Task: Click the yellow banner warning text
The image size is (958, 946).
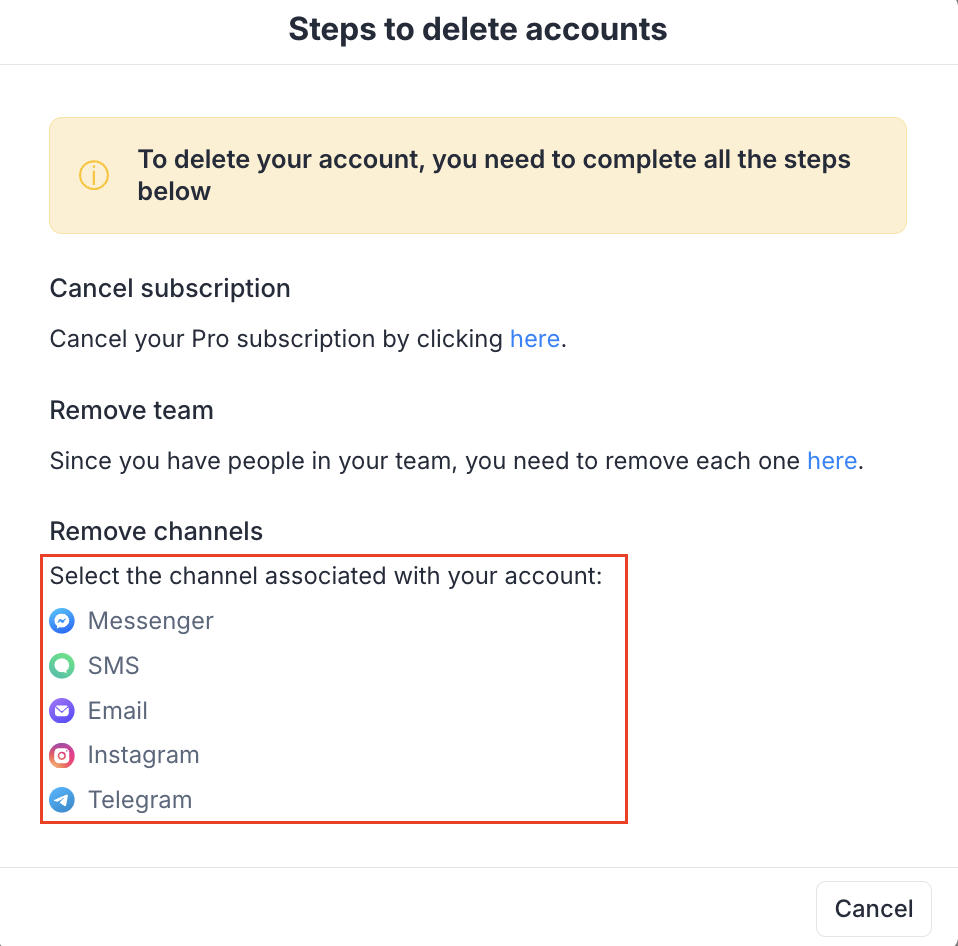Action: [494, 175]
